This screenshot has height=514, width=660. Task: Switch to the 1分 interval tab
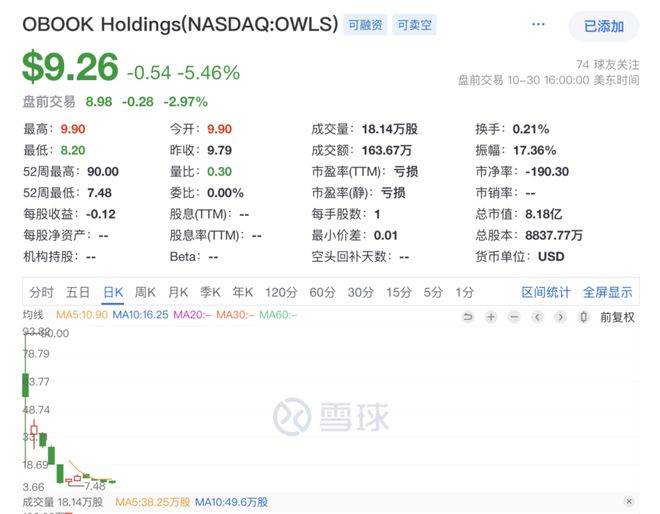pos(464,292)
